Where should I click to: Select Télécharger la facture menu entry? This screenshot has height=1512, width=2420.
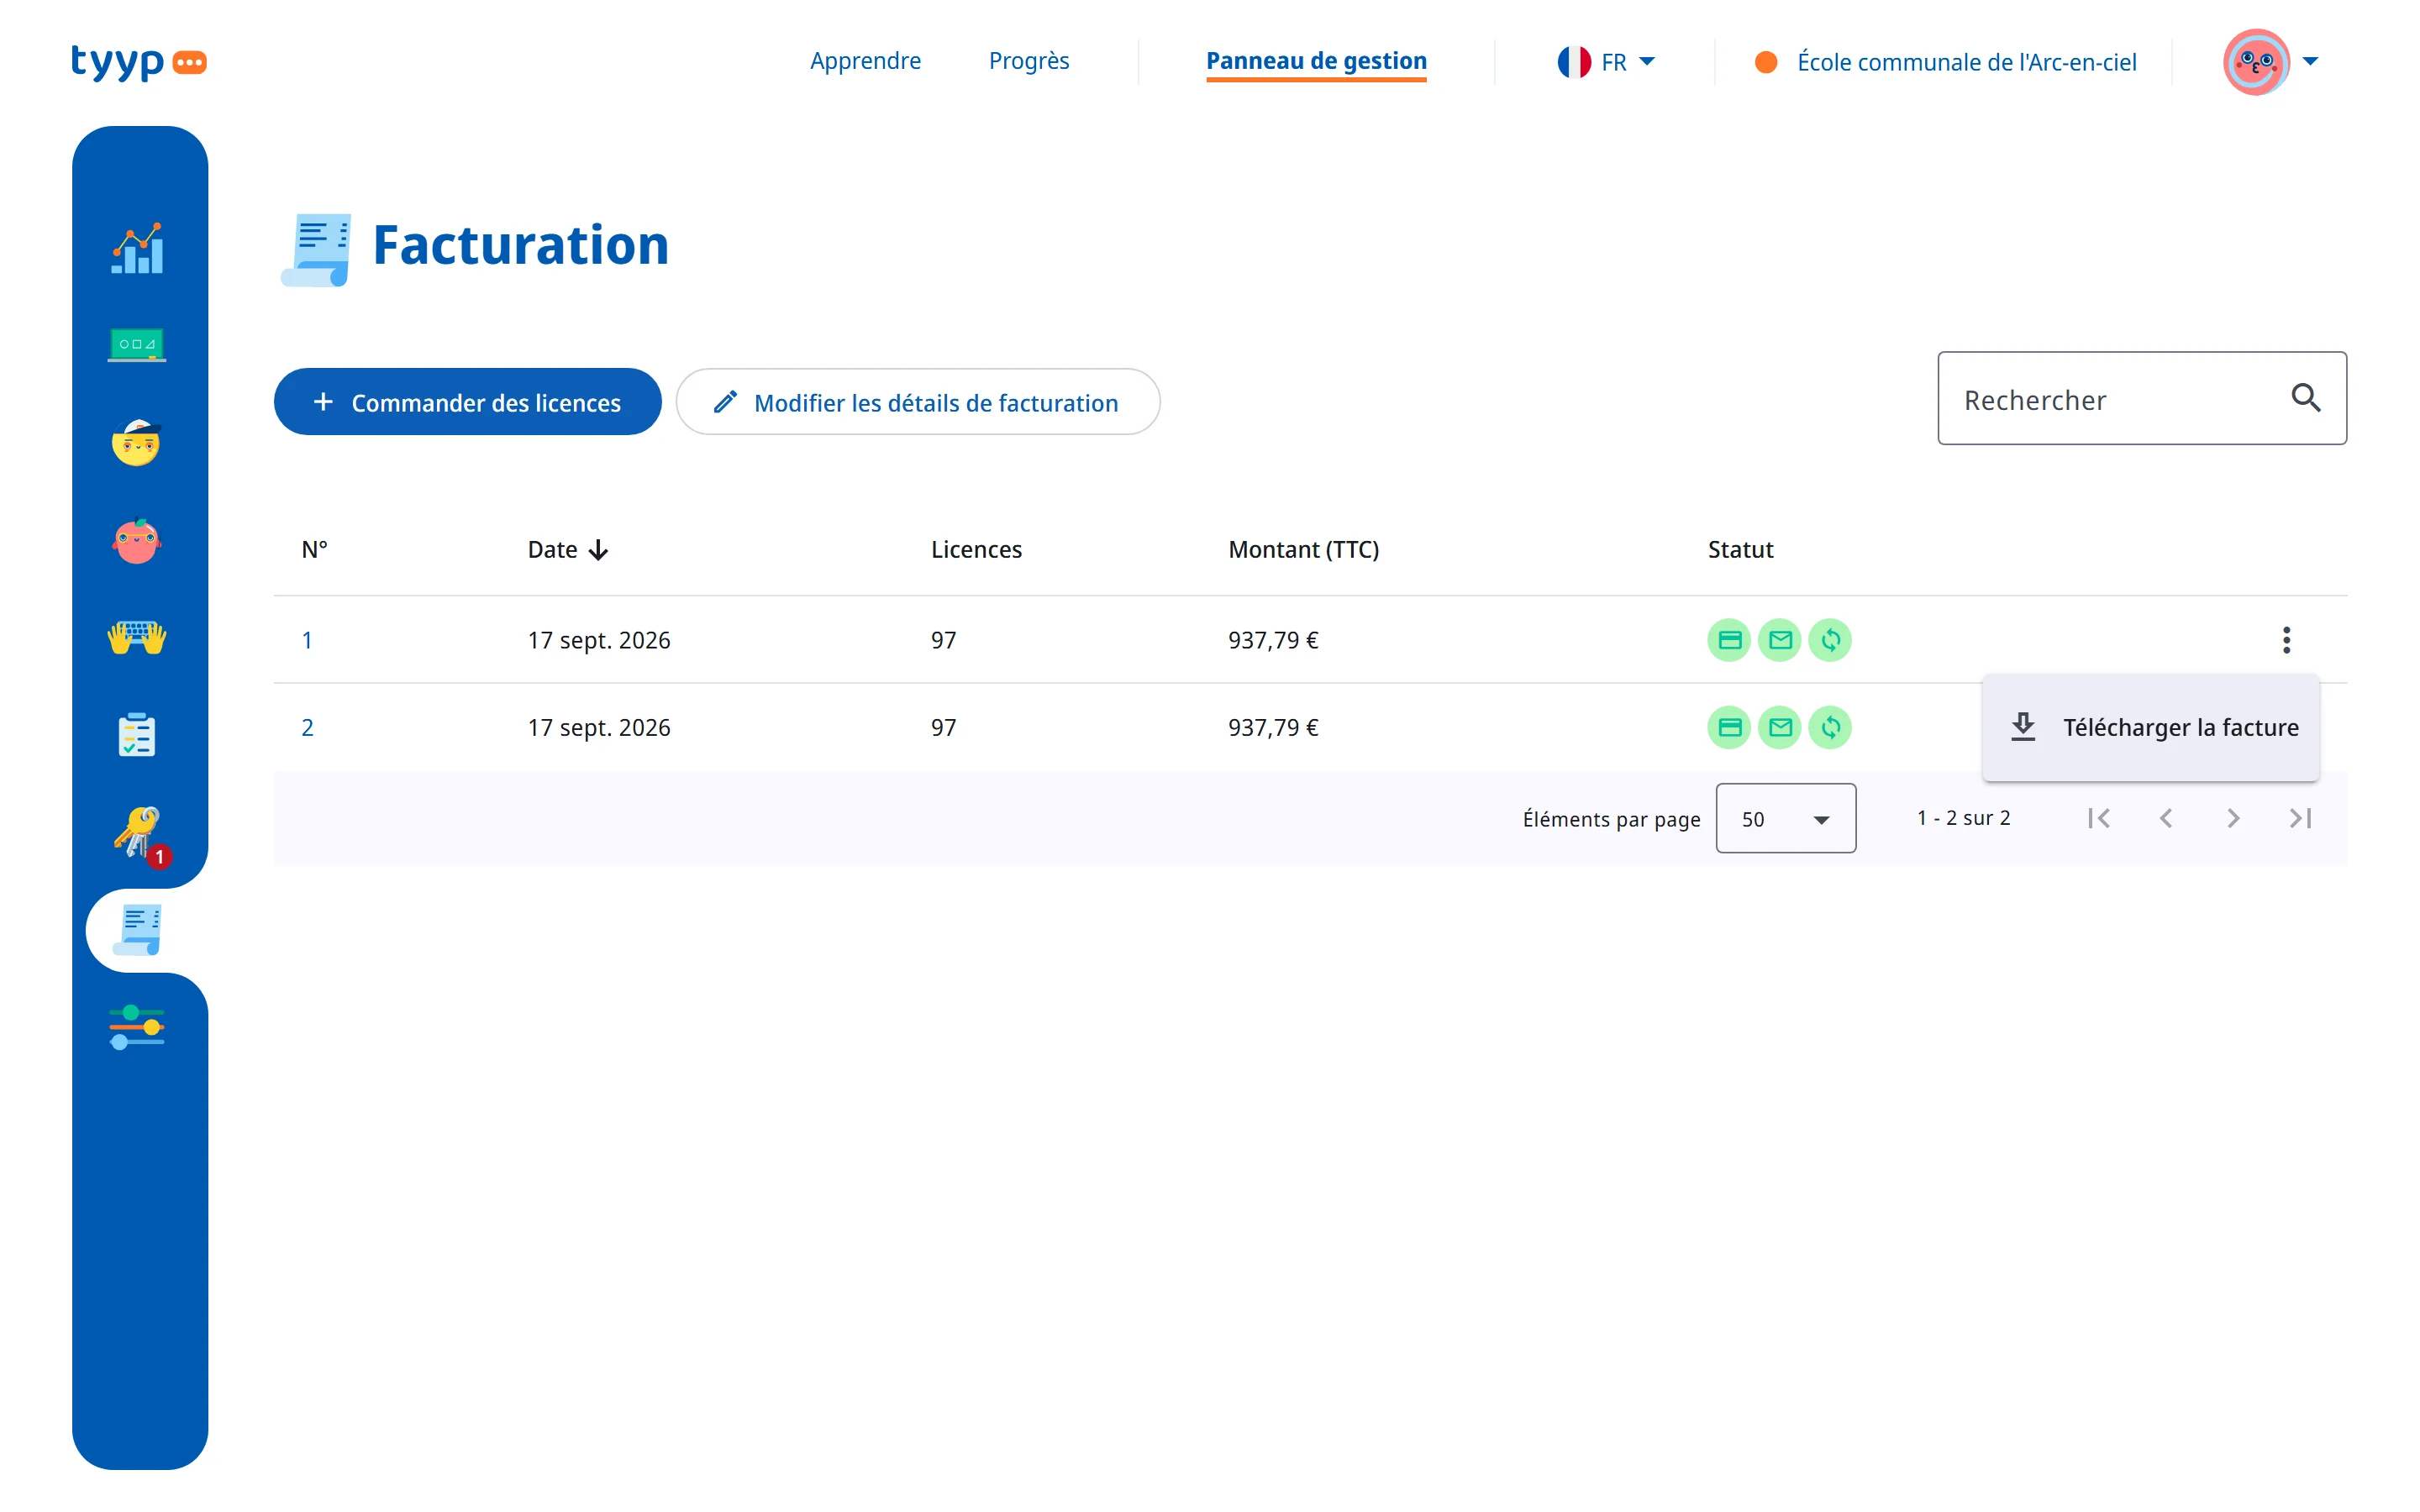(x=2151, y=727)
